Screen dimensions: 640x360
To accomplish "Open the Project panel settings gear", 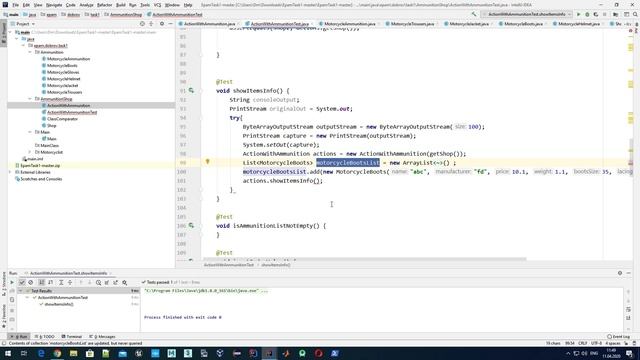I will tap(162, 24).
